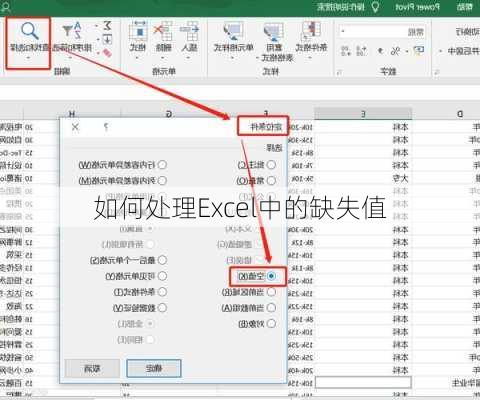
Task: Expand the ribbon 条件格式 dropdown arrow
Action: click(310, 57)
